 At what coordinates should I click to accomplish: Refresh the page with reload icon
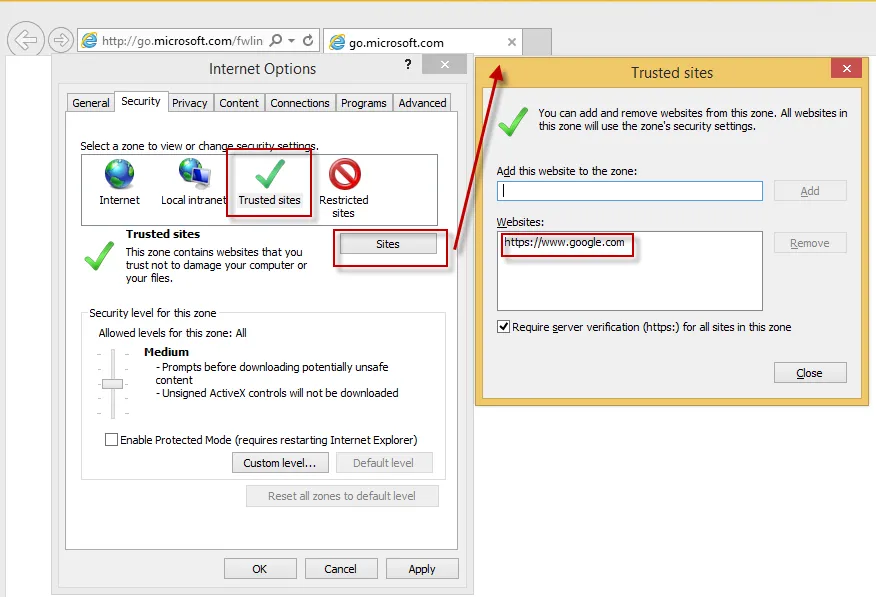click(308, 40)
